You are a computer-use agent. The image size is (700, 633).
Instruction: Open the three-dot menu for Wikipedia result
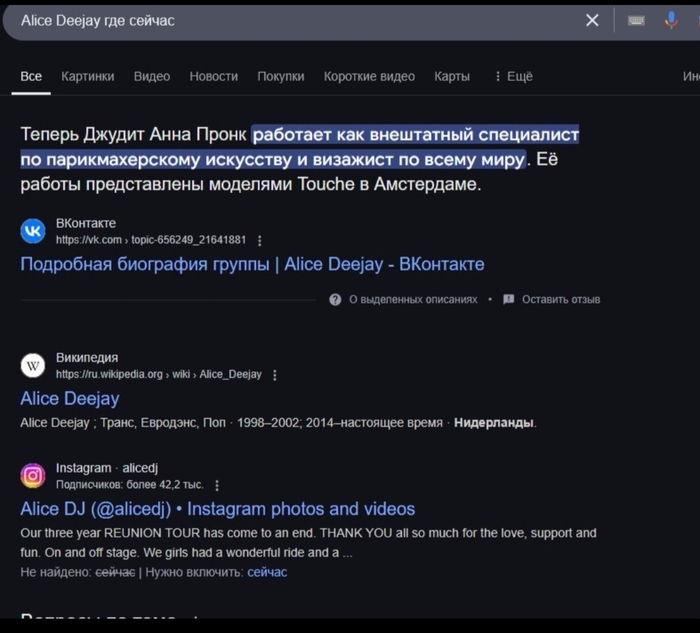[x=275, y=375]
